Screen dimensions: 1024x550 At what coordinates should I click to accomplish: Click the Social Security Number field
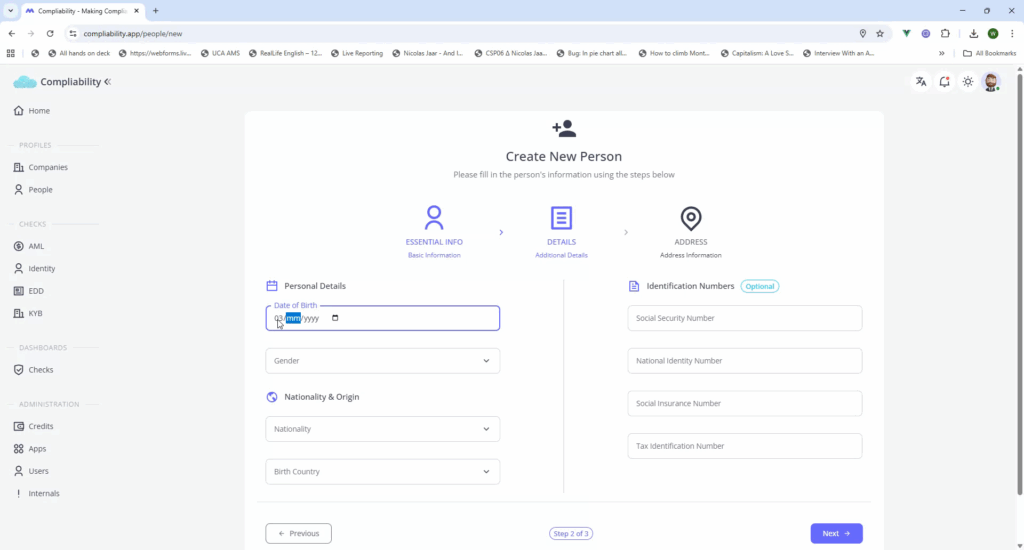[x=744, y=318]
